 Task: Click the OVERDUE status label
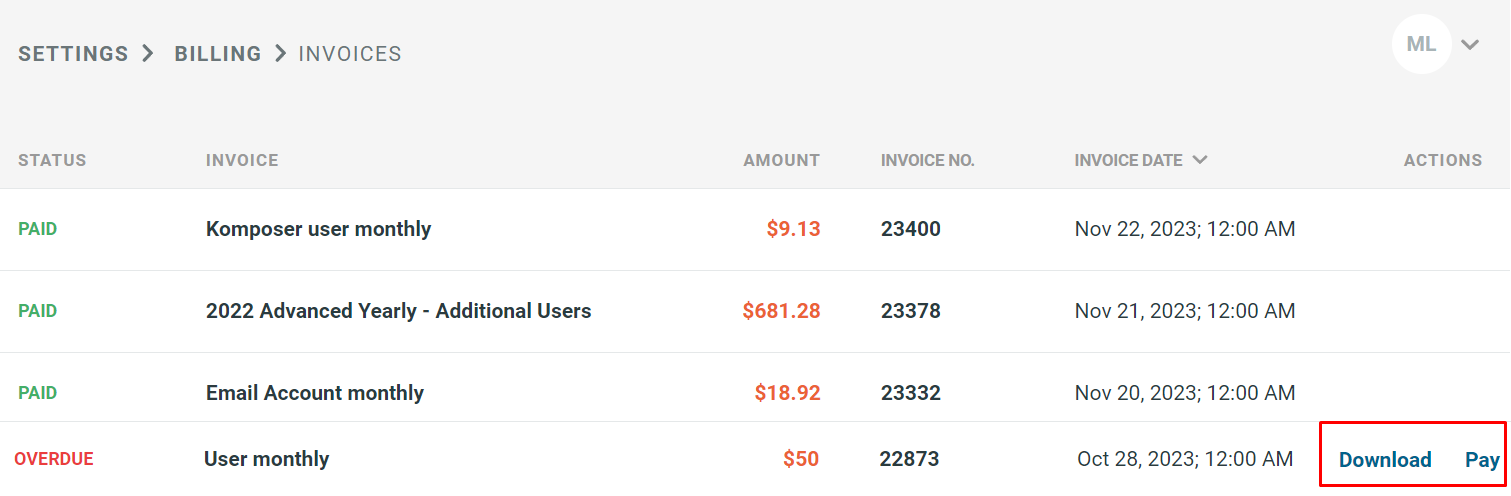[x=54, y=459]
